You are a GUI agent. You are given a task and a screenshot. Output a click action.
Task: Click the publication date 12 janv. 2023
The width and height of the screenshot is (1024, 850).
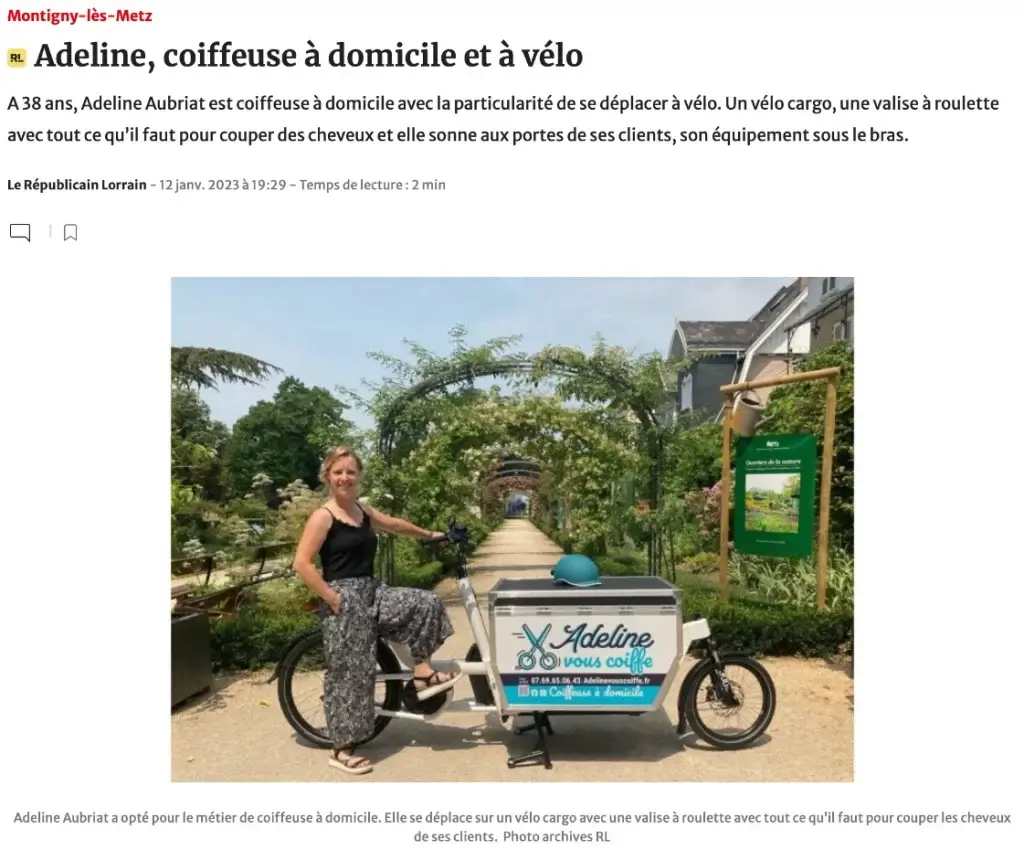point(199,185)
